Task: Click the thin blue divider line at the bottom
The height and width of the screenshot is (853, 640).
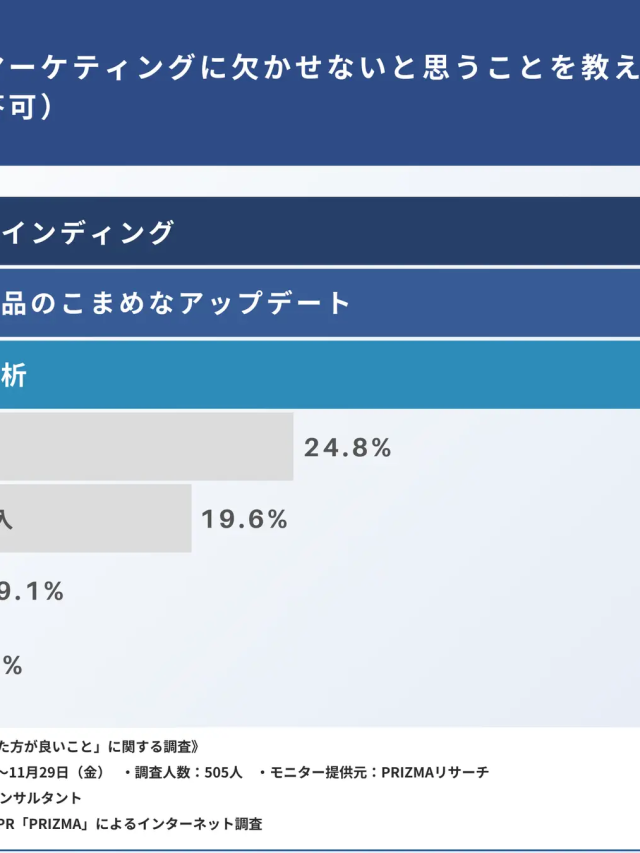Action: [x=320, y=849]
